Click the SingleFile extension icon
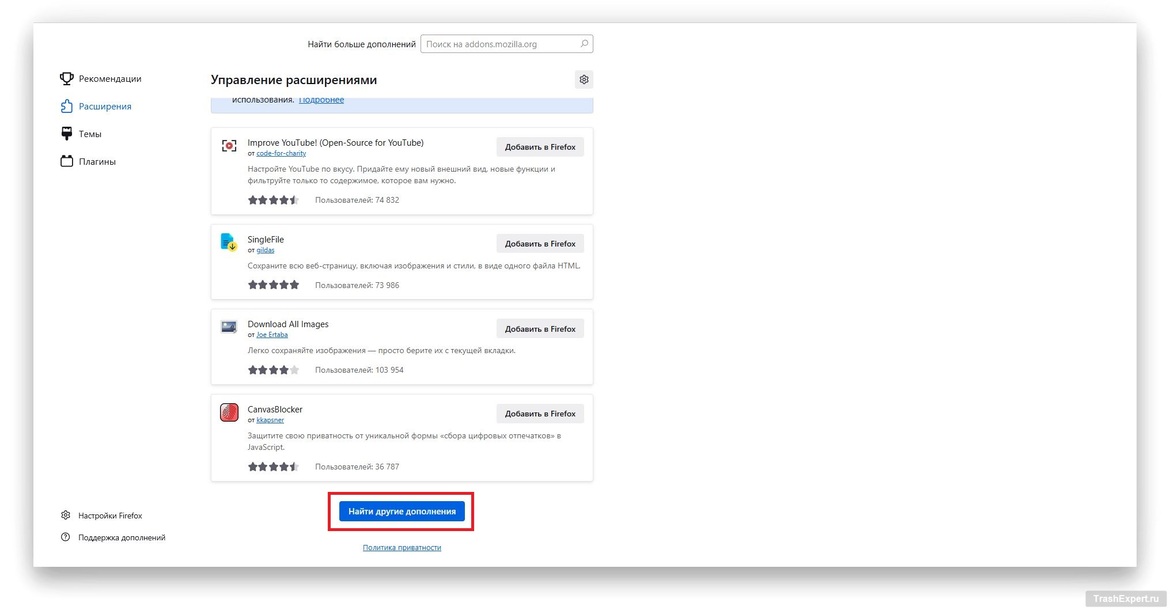The image size is (1170, 610). point(229,242)
